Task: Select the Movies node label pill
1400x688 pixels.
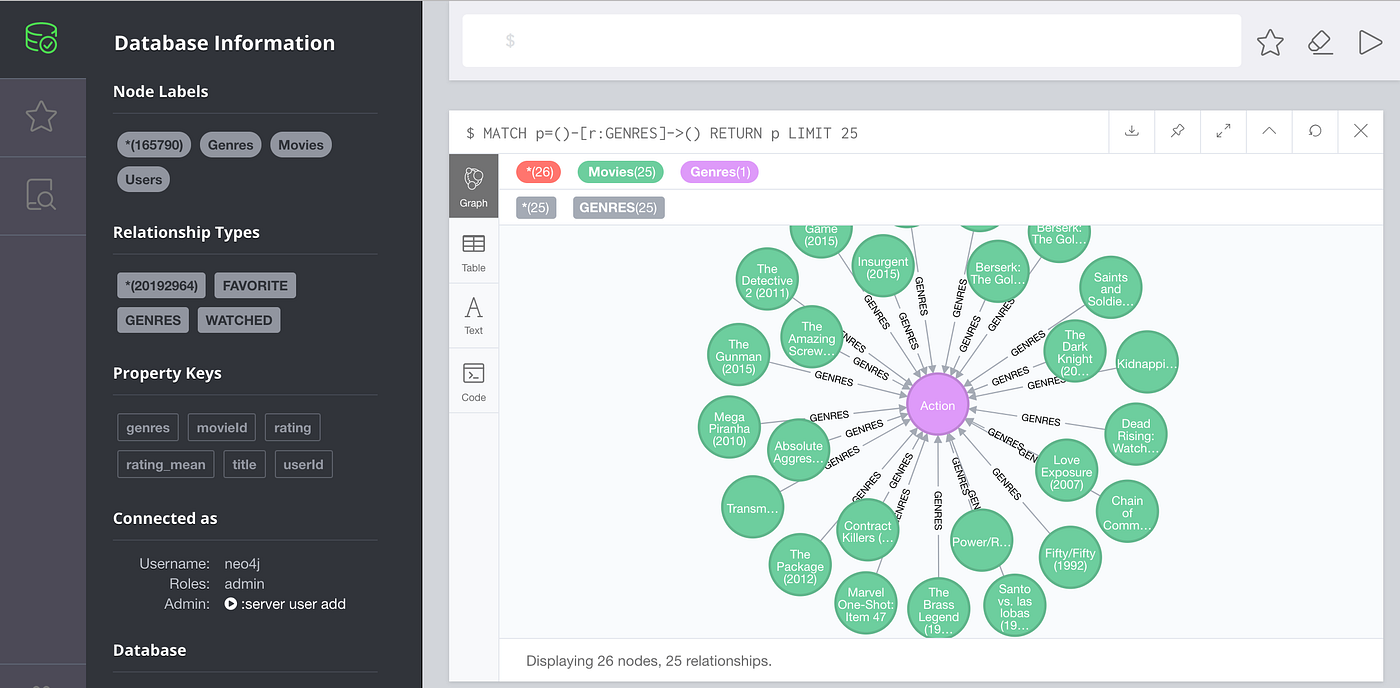Action: 300,144
